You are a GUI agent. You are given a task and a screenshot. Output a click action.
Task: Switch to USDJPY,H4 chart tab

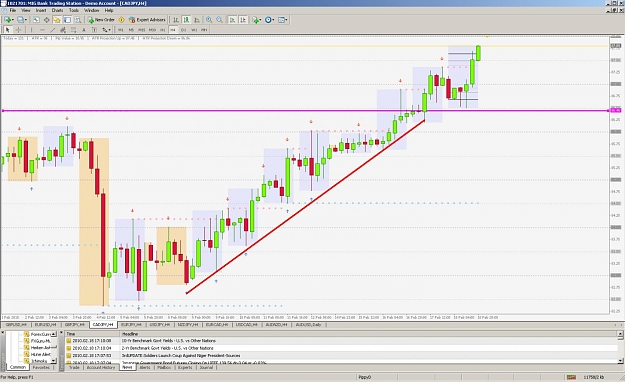pyautogui.click(x=159, y=325)
